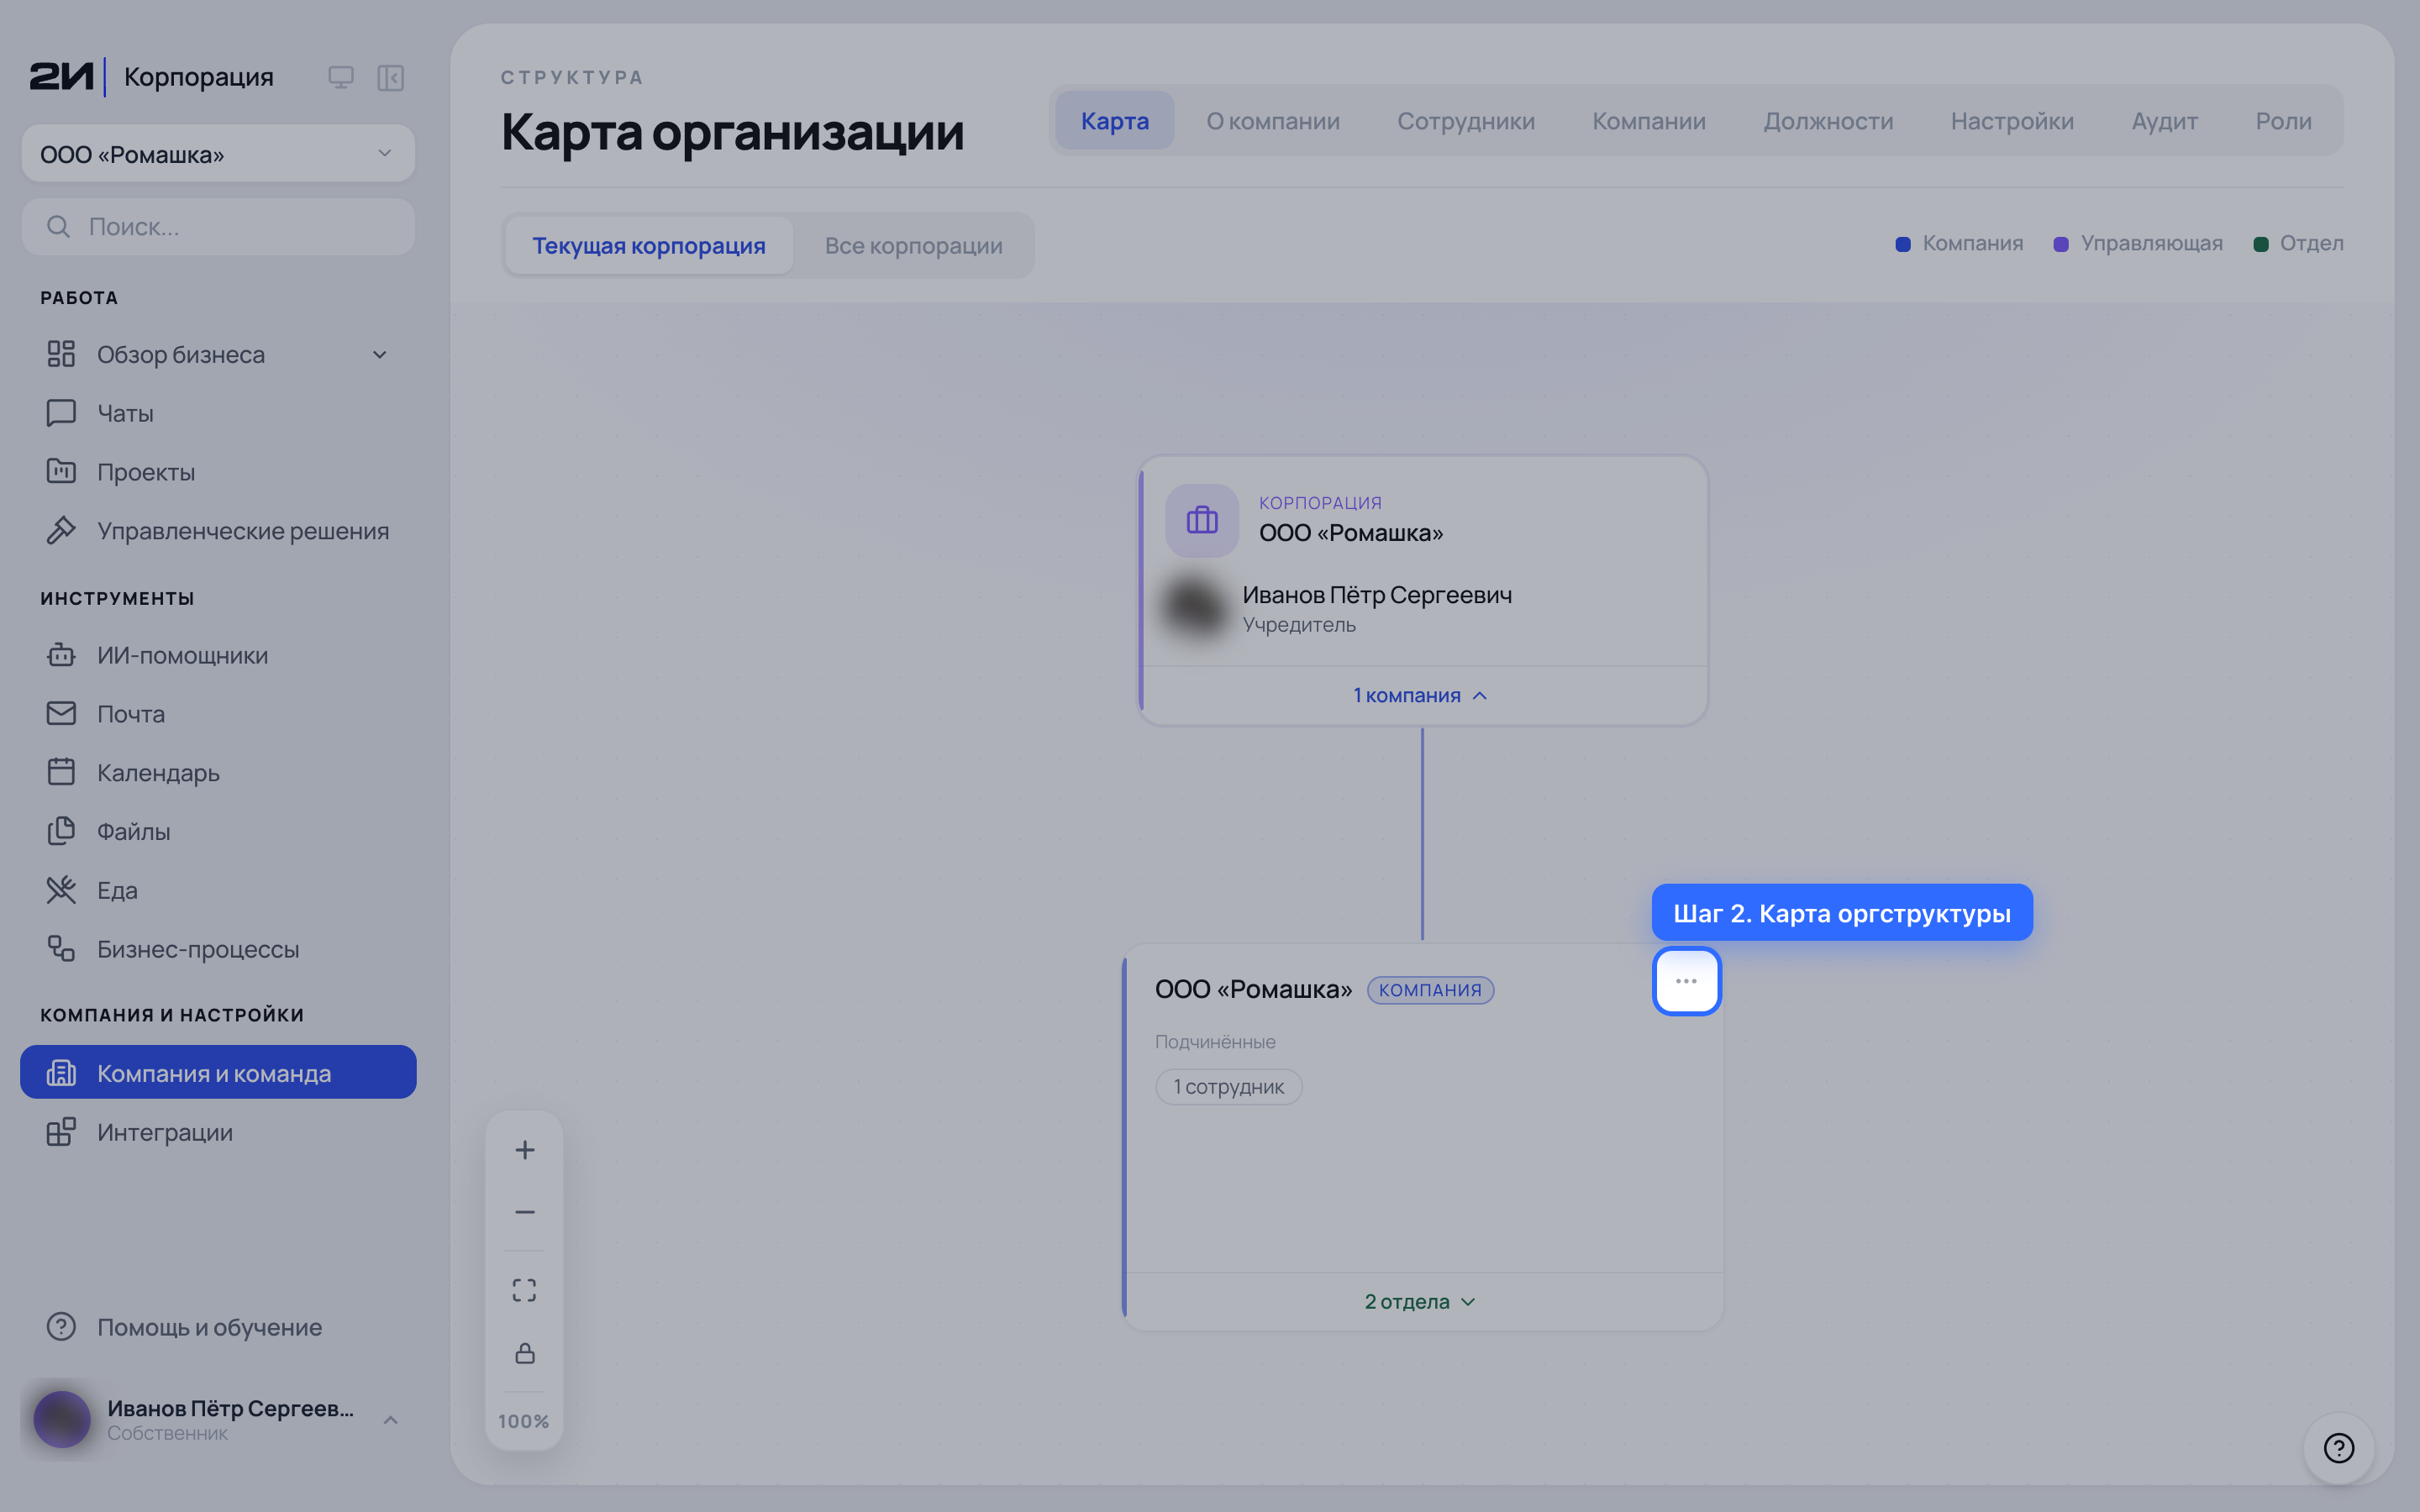The width and height of the screenshot is (2420, 1512).
Task: Open Интеграции settings
Action: pyautogui.click(x=218, y=1132)
